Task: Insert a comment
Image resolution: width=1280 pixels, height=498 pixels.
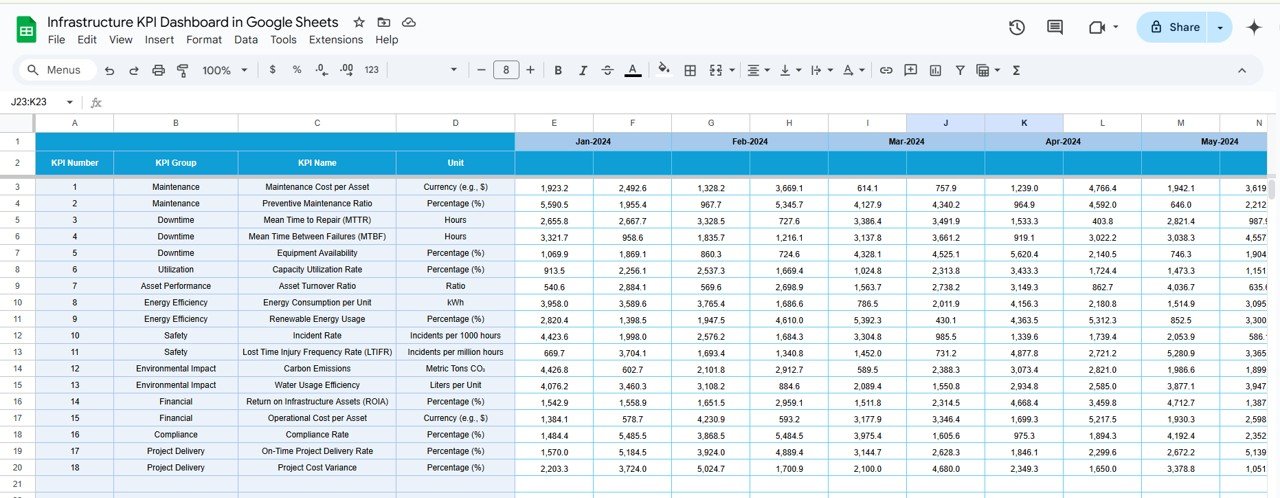Action: [x=911, y=70]
